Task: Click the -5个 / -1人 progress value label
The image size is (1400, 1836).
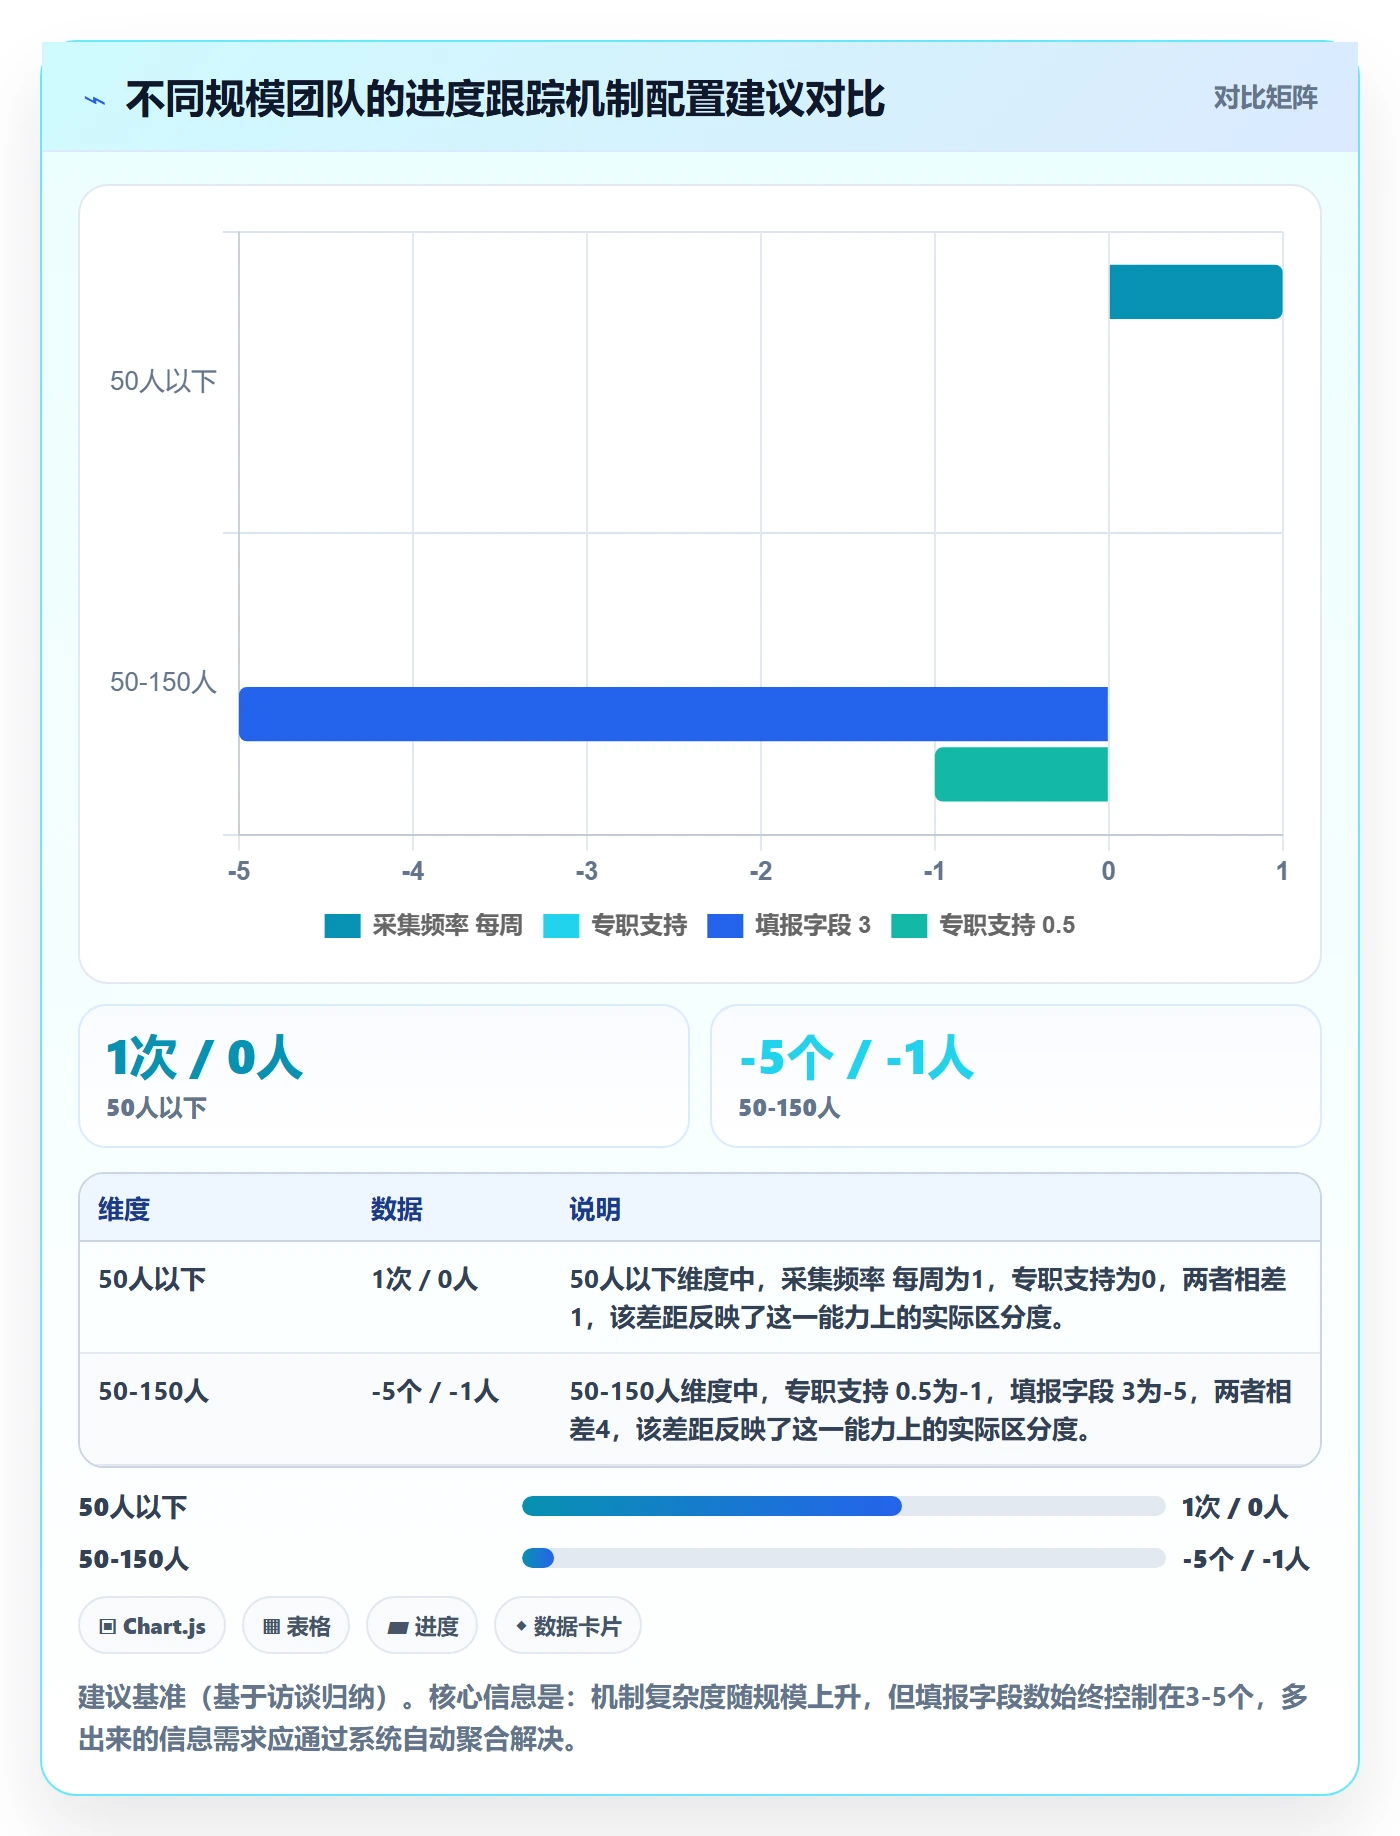Action: coord(1245,1559)
